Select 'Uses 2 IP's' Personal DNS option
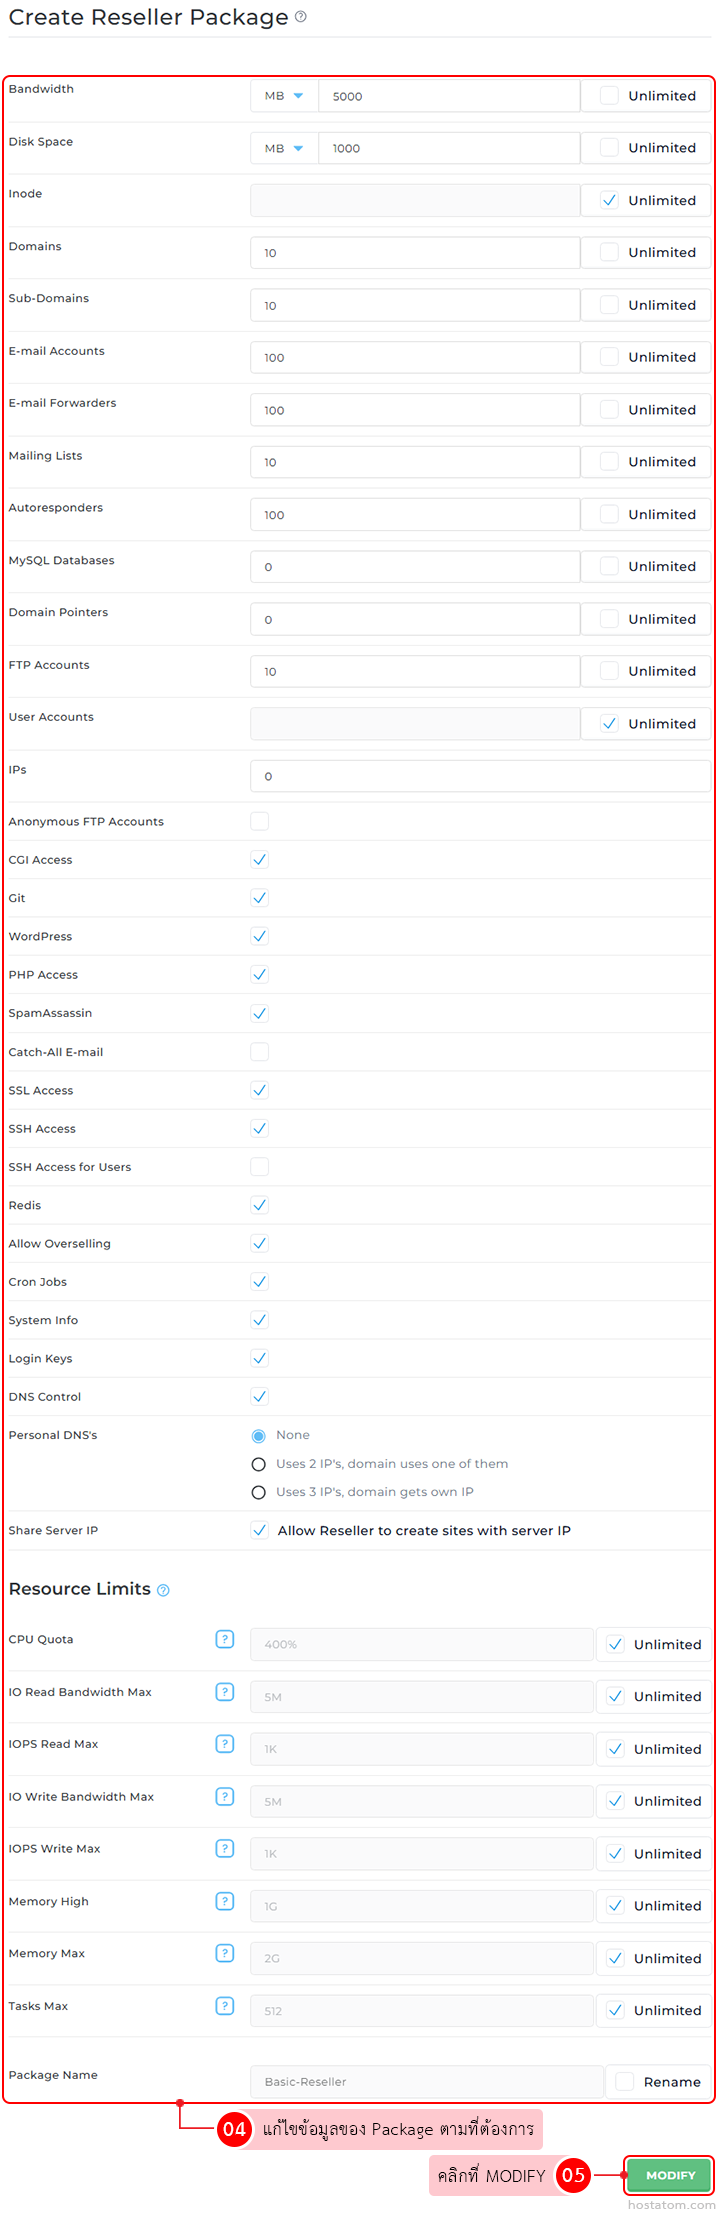Image resolution: width=720 pixels, height=2213 pixels. point(258,1464)
